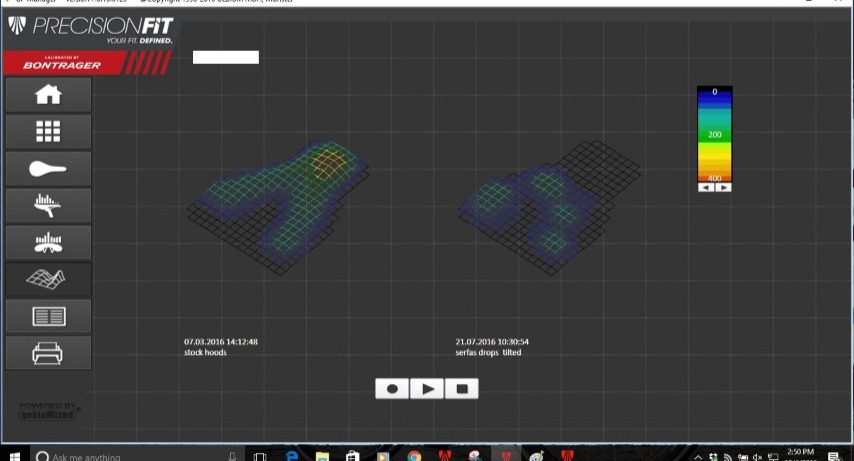Decrease the color scale with left arrow

pos(706,187)
